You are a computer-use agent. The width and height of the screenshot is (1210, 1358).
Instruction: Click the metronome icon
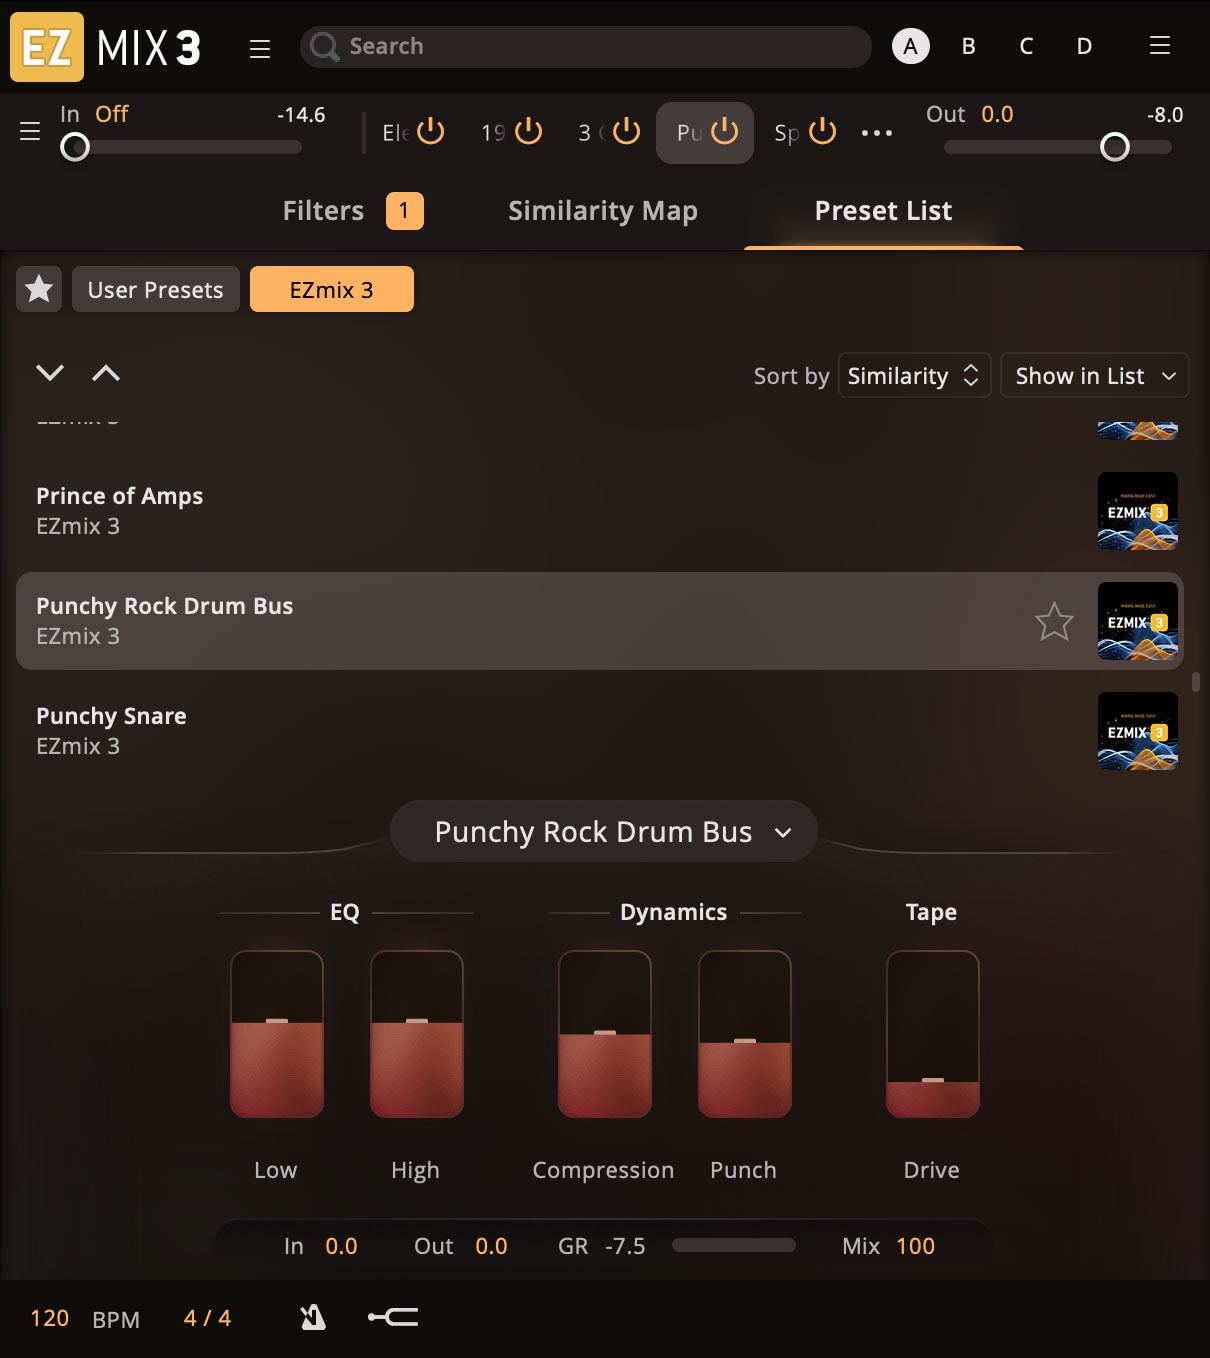pos(313,1318)
